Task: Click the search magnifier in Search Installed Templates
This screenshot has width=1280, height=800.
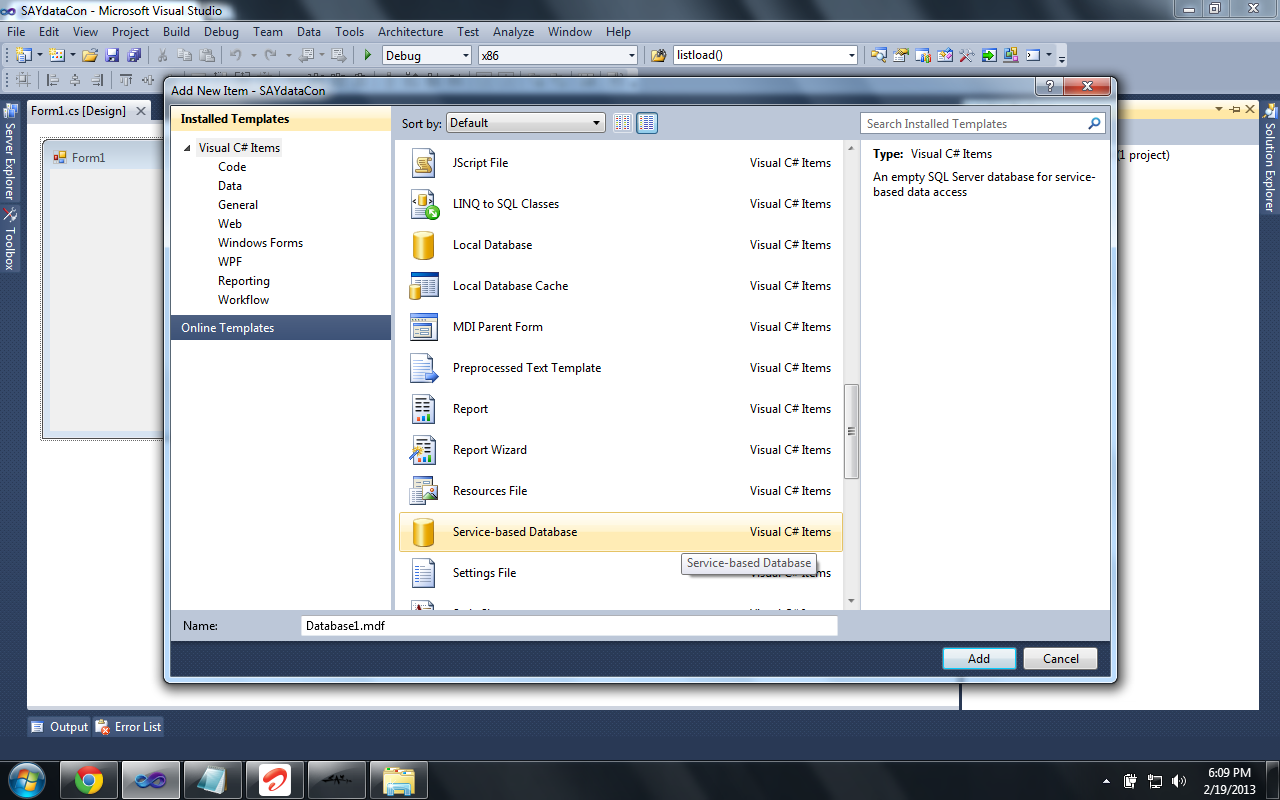Action: [1094, 124]
